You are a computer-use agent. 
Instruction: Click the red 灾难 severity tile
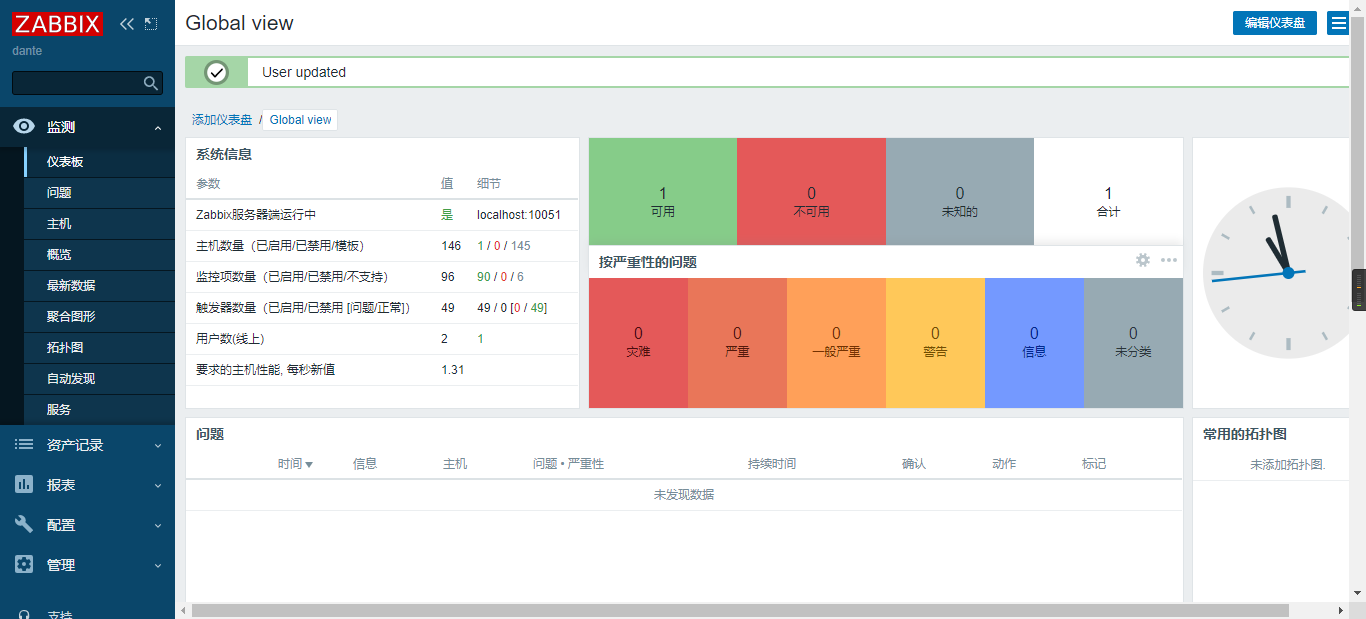638,343
